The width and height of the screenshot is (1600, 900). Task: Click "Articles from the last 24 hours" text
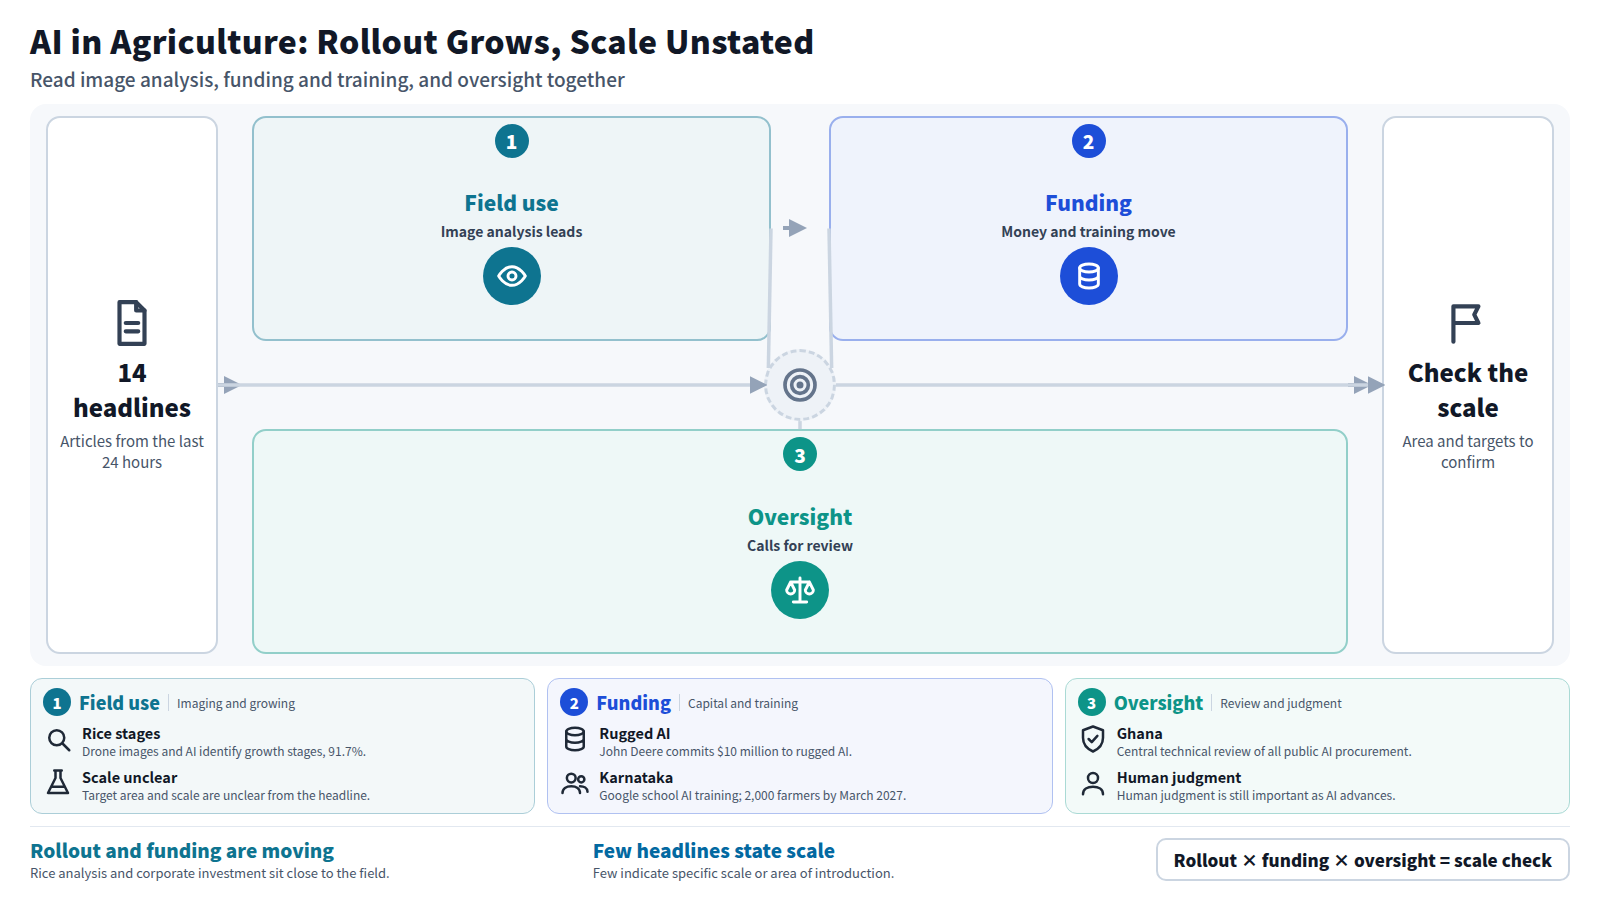pyautogui.click(x=132, y=452)
